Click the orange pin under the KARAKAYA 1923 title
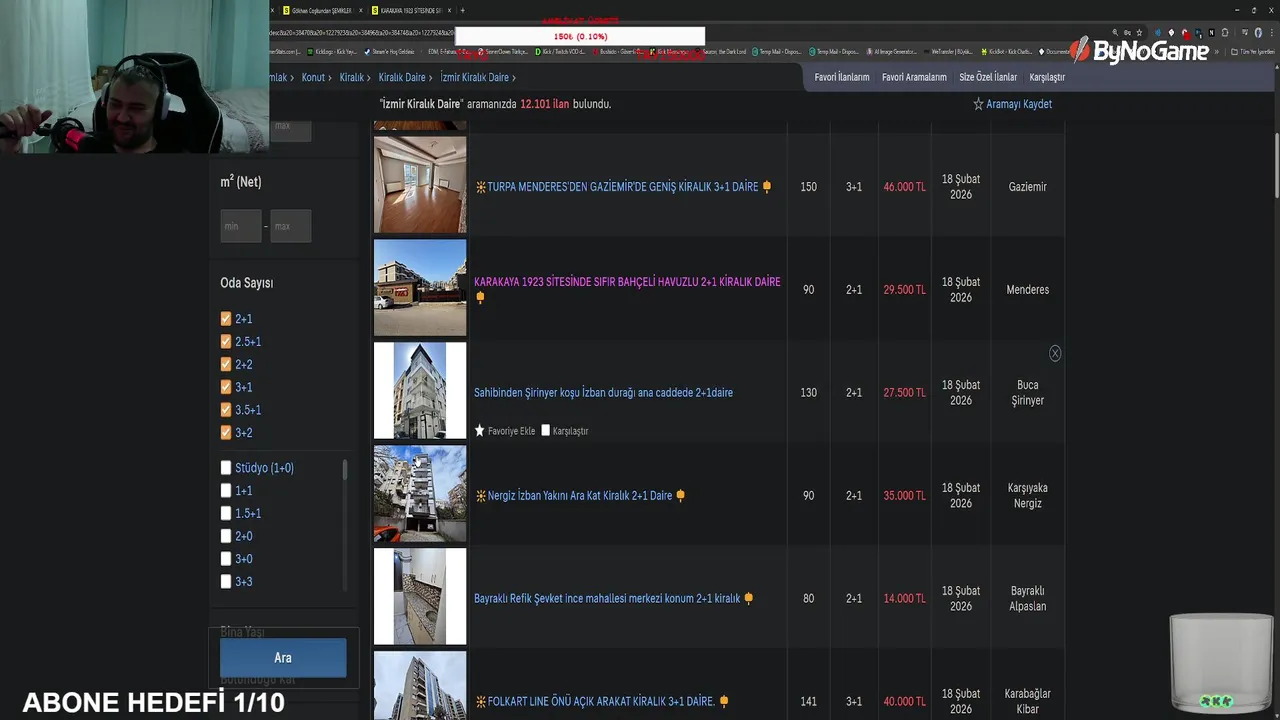Screen dimensions: 1280x720 click(x=480, y=297)
